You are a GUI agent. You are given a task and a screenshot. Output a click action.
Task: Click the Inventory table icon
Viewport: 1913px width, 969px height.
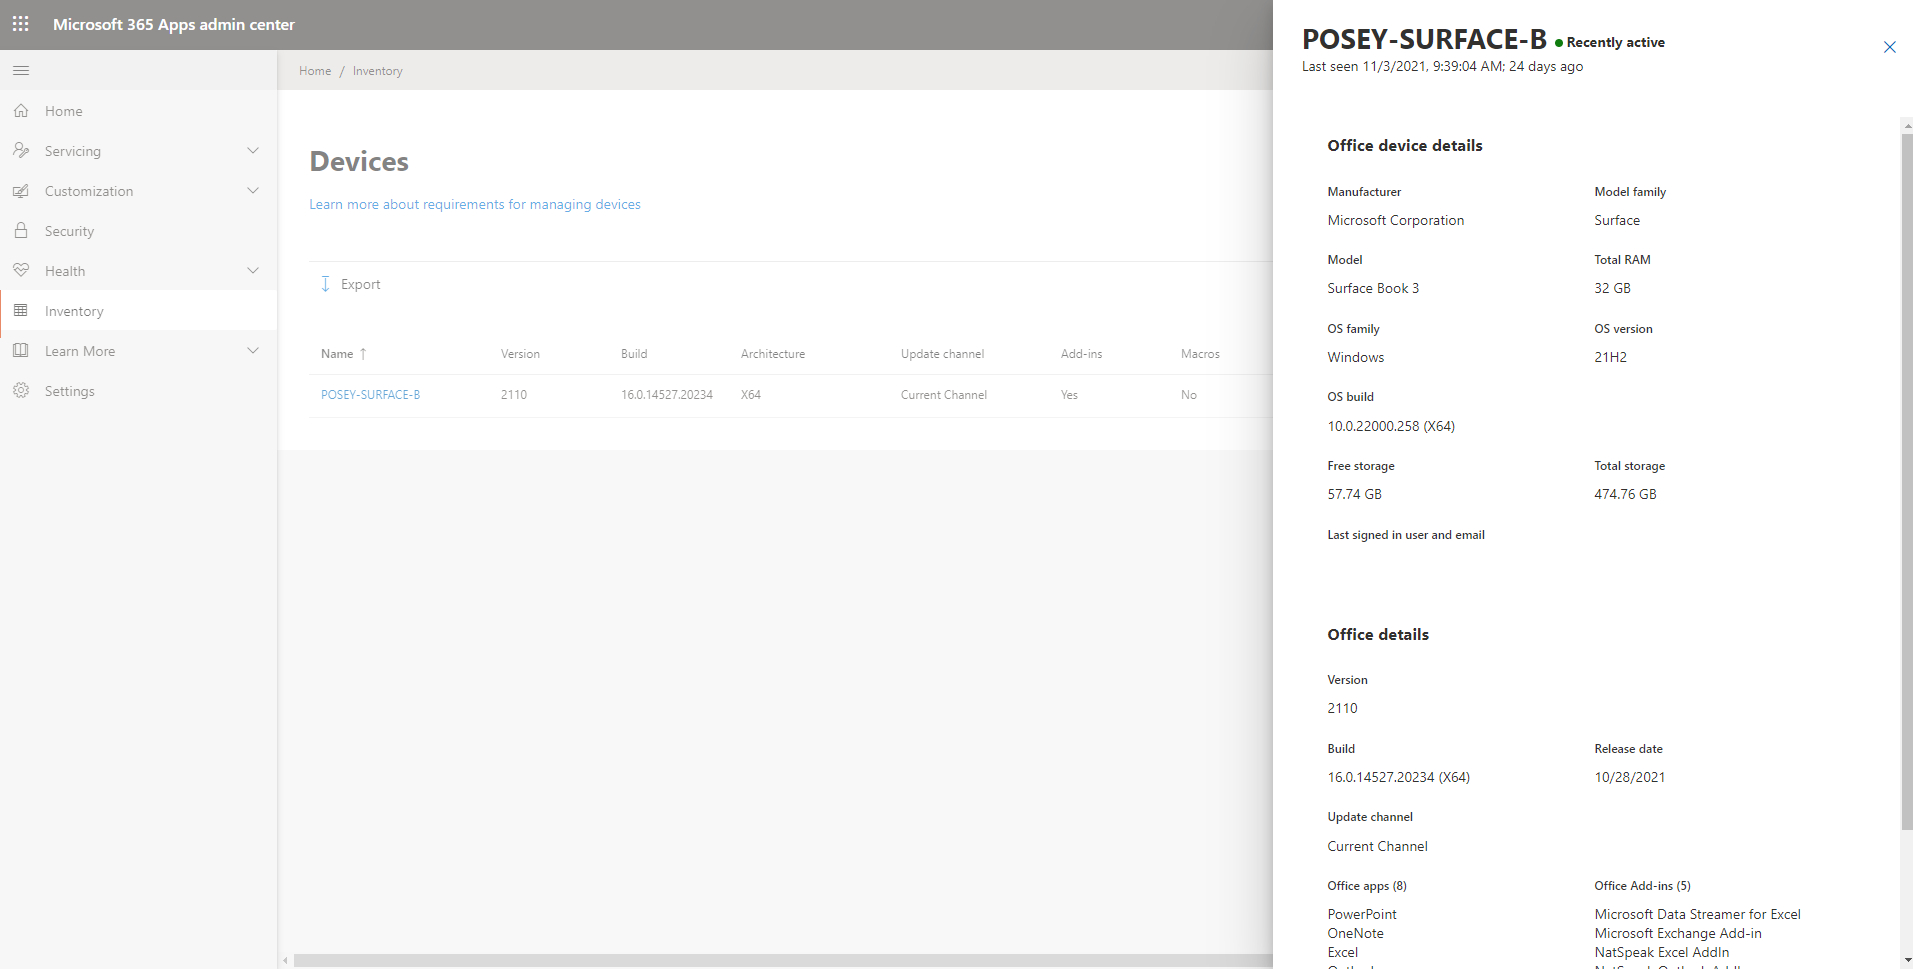click(x=21, y=311)
